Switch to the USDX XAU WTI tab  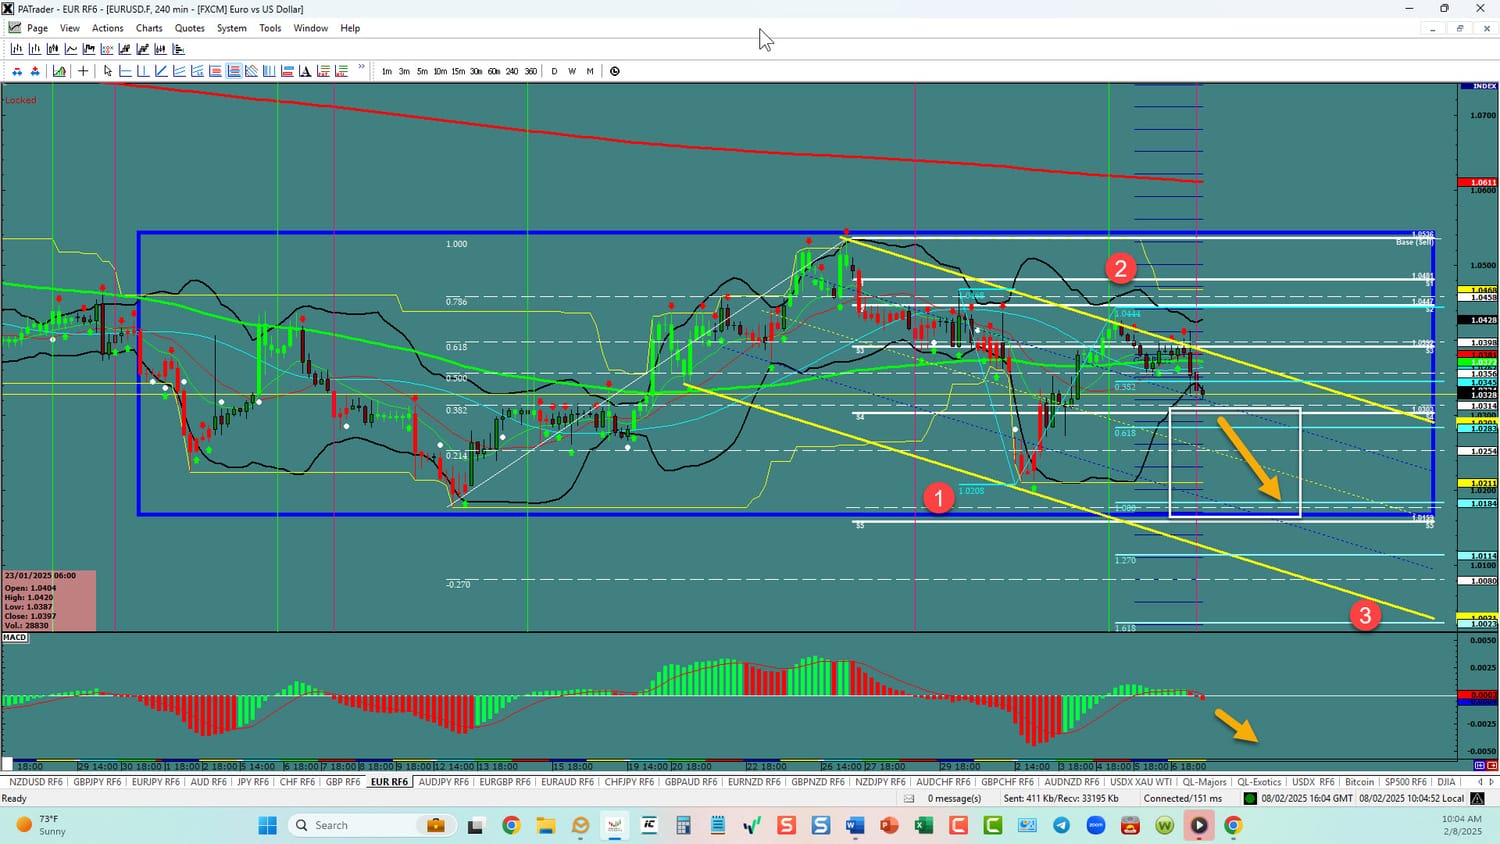pos(1141,782)
